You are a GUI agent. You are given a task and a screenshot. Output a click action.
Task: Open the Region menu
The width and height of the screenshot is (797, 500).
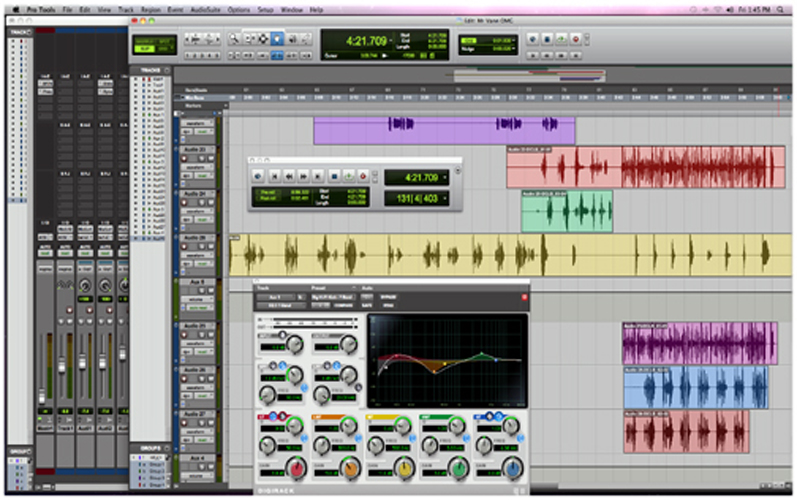148,8
